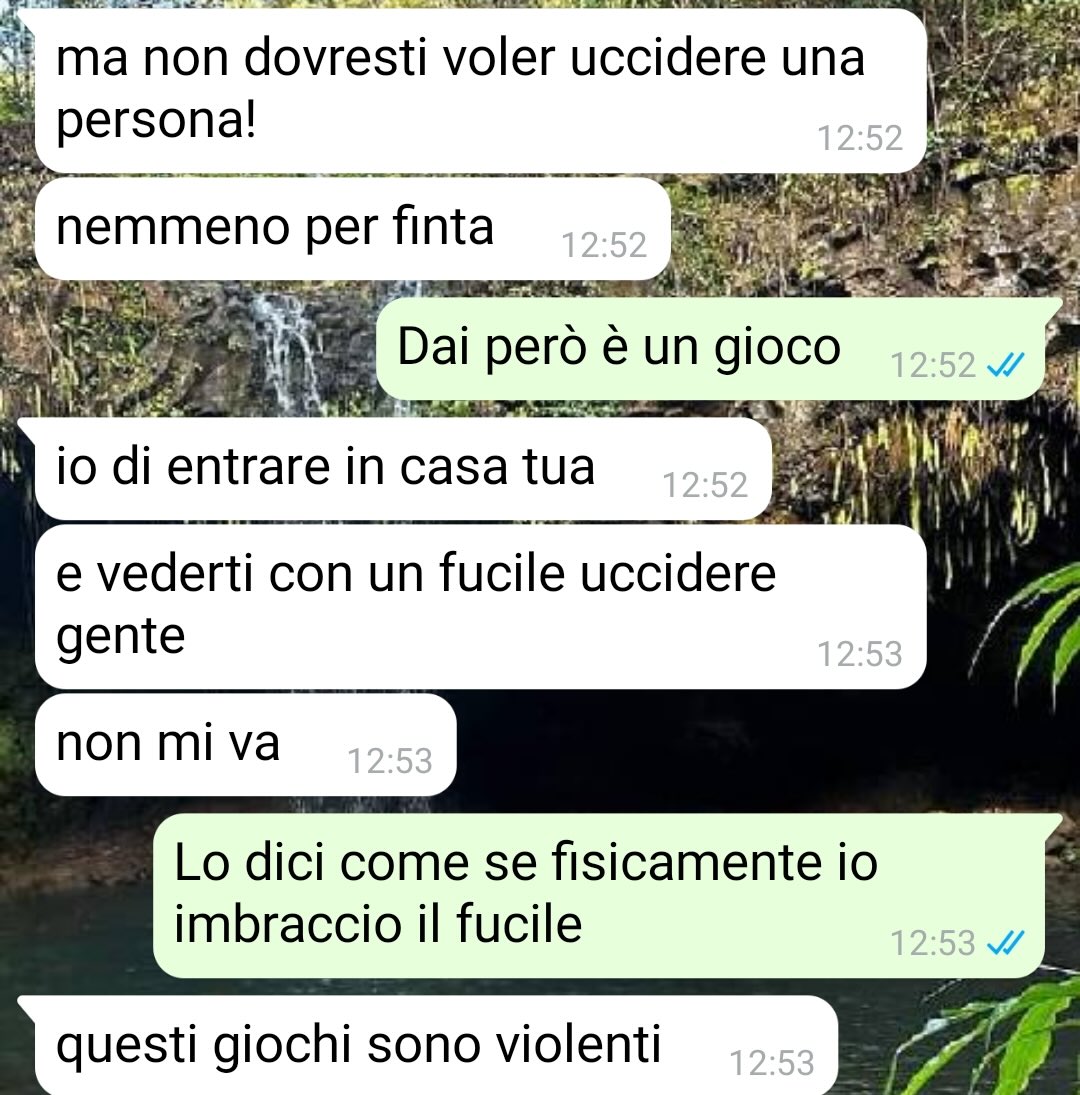
Task: Select the 'questi giochi sono violenti' message
Action: tap(436, 1045)
